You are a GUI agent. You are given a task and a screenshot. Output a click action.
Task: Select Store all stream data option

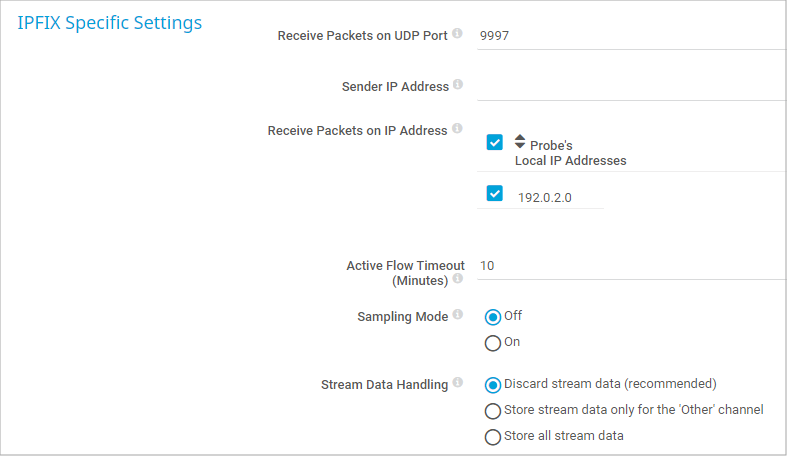tap(492, 437)
